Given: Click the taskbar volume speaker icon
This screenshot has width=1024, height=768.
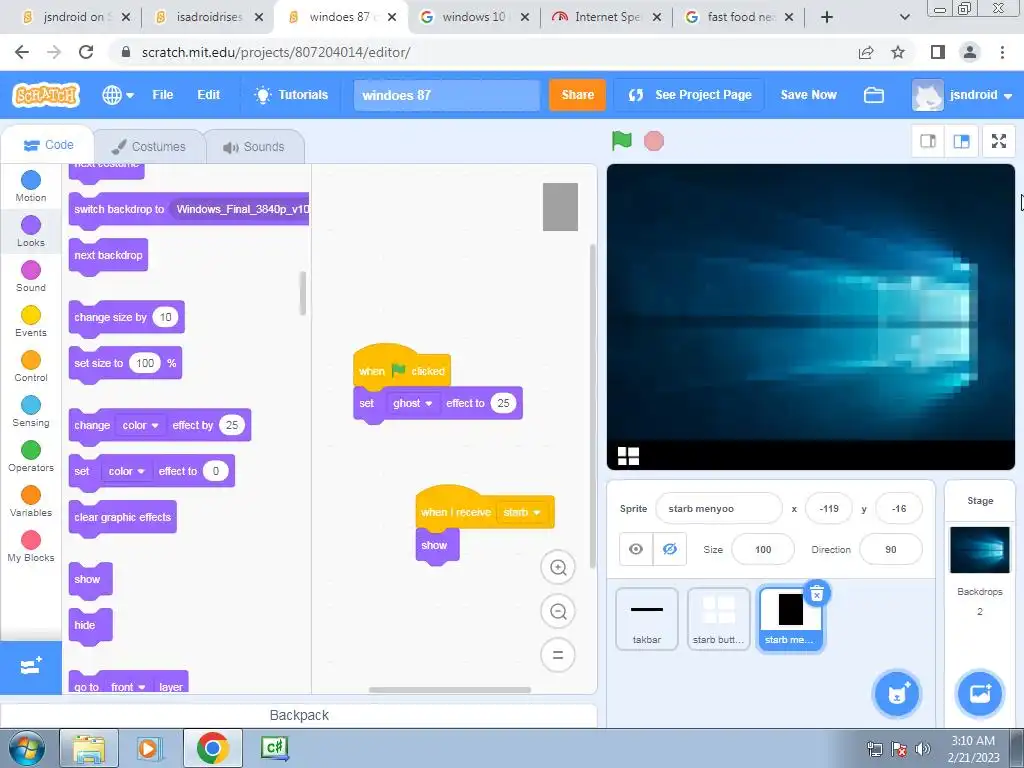Looking at the screenshot, I should pyautogui.click(x=922, y=749).
